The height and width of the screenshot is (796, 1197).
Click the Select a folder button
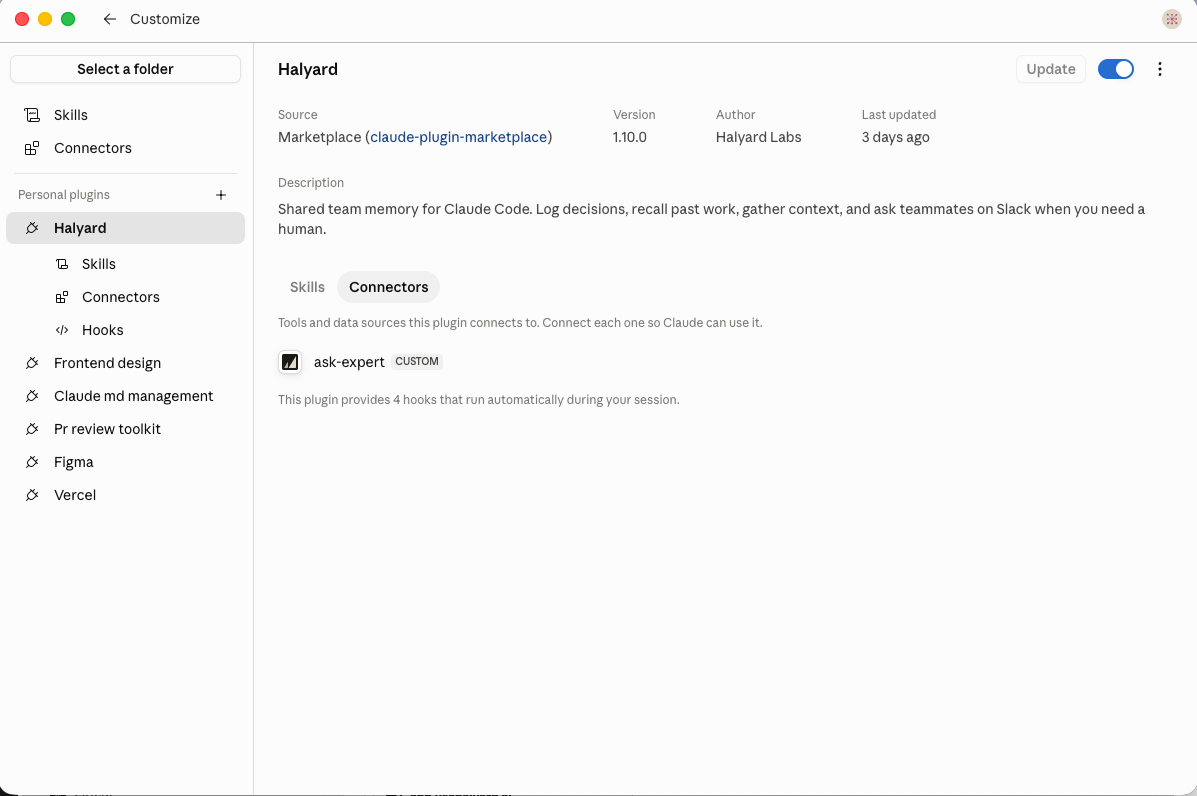point(125,69)
